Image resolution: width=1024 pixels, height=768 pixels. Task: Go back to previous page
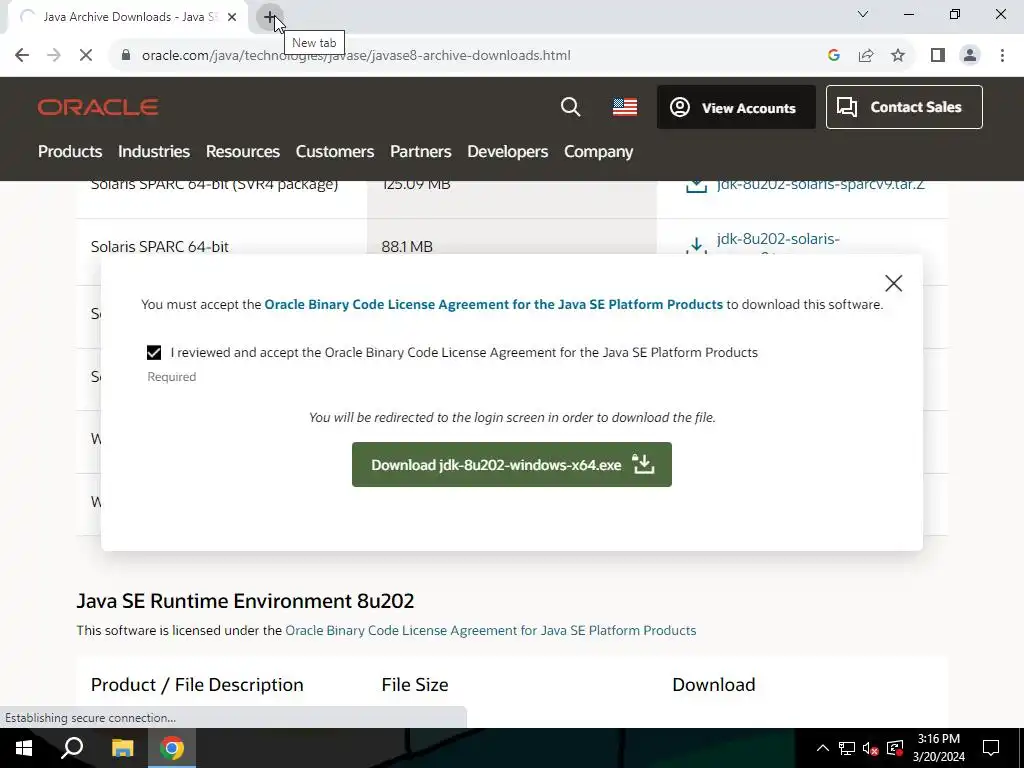22,56
